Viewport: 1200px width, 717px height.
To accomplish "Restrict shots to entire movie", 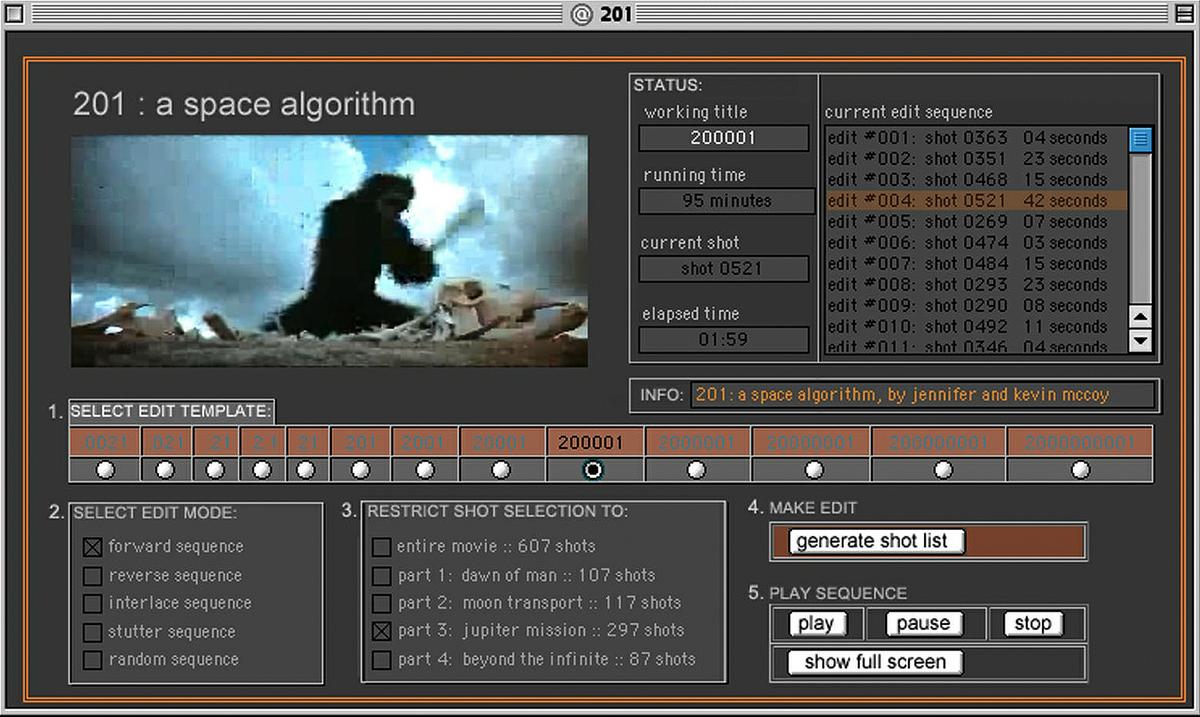I will tap(381, 547).
